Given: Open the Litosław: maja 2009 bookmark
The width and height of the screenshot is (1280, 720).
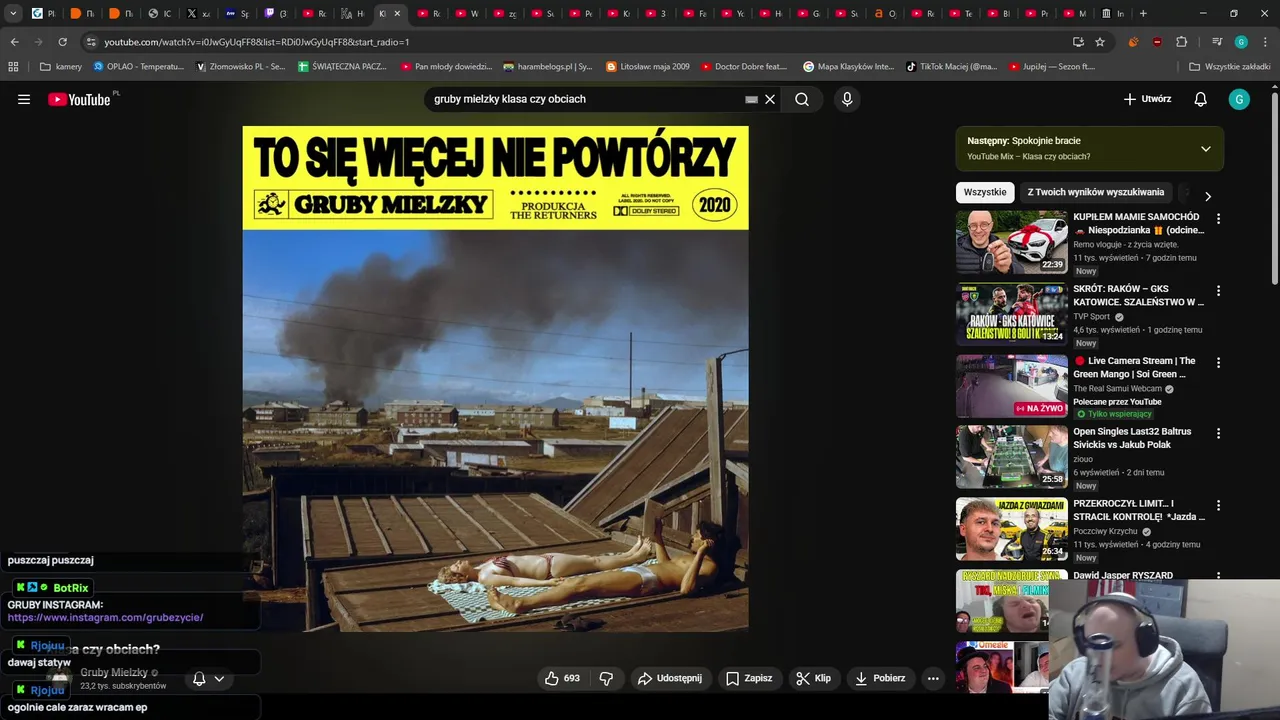Looking at the screenshot, I should point(648,67).
